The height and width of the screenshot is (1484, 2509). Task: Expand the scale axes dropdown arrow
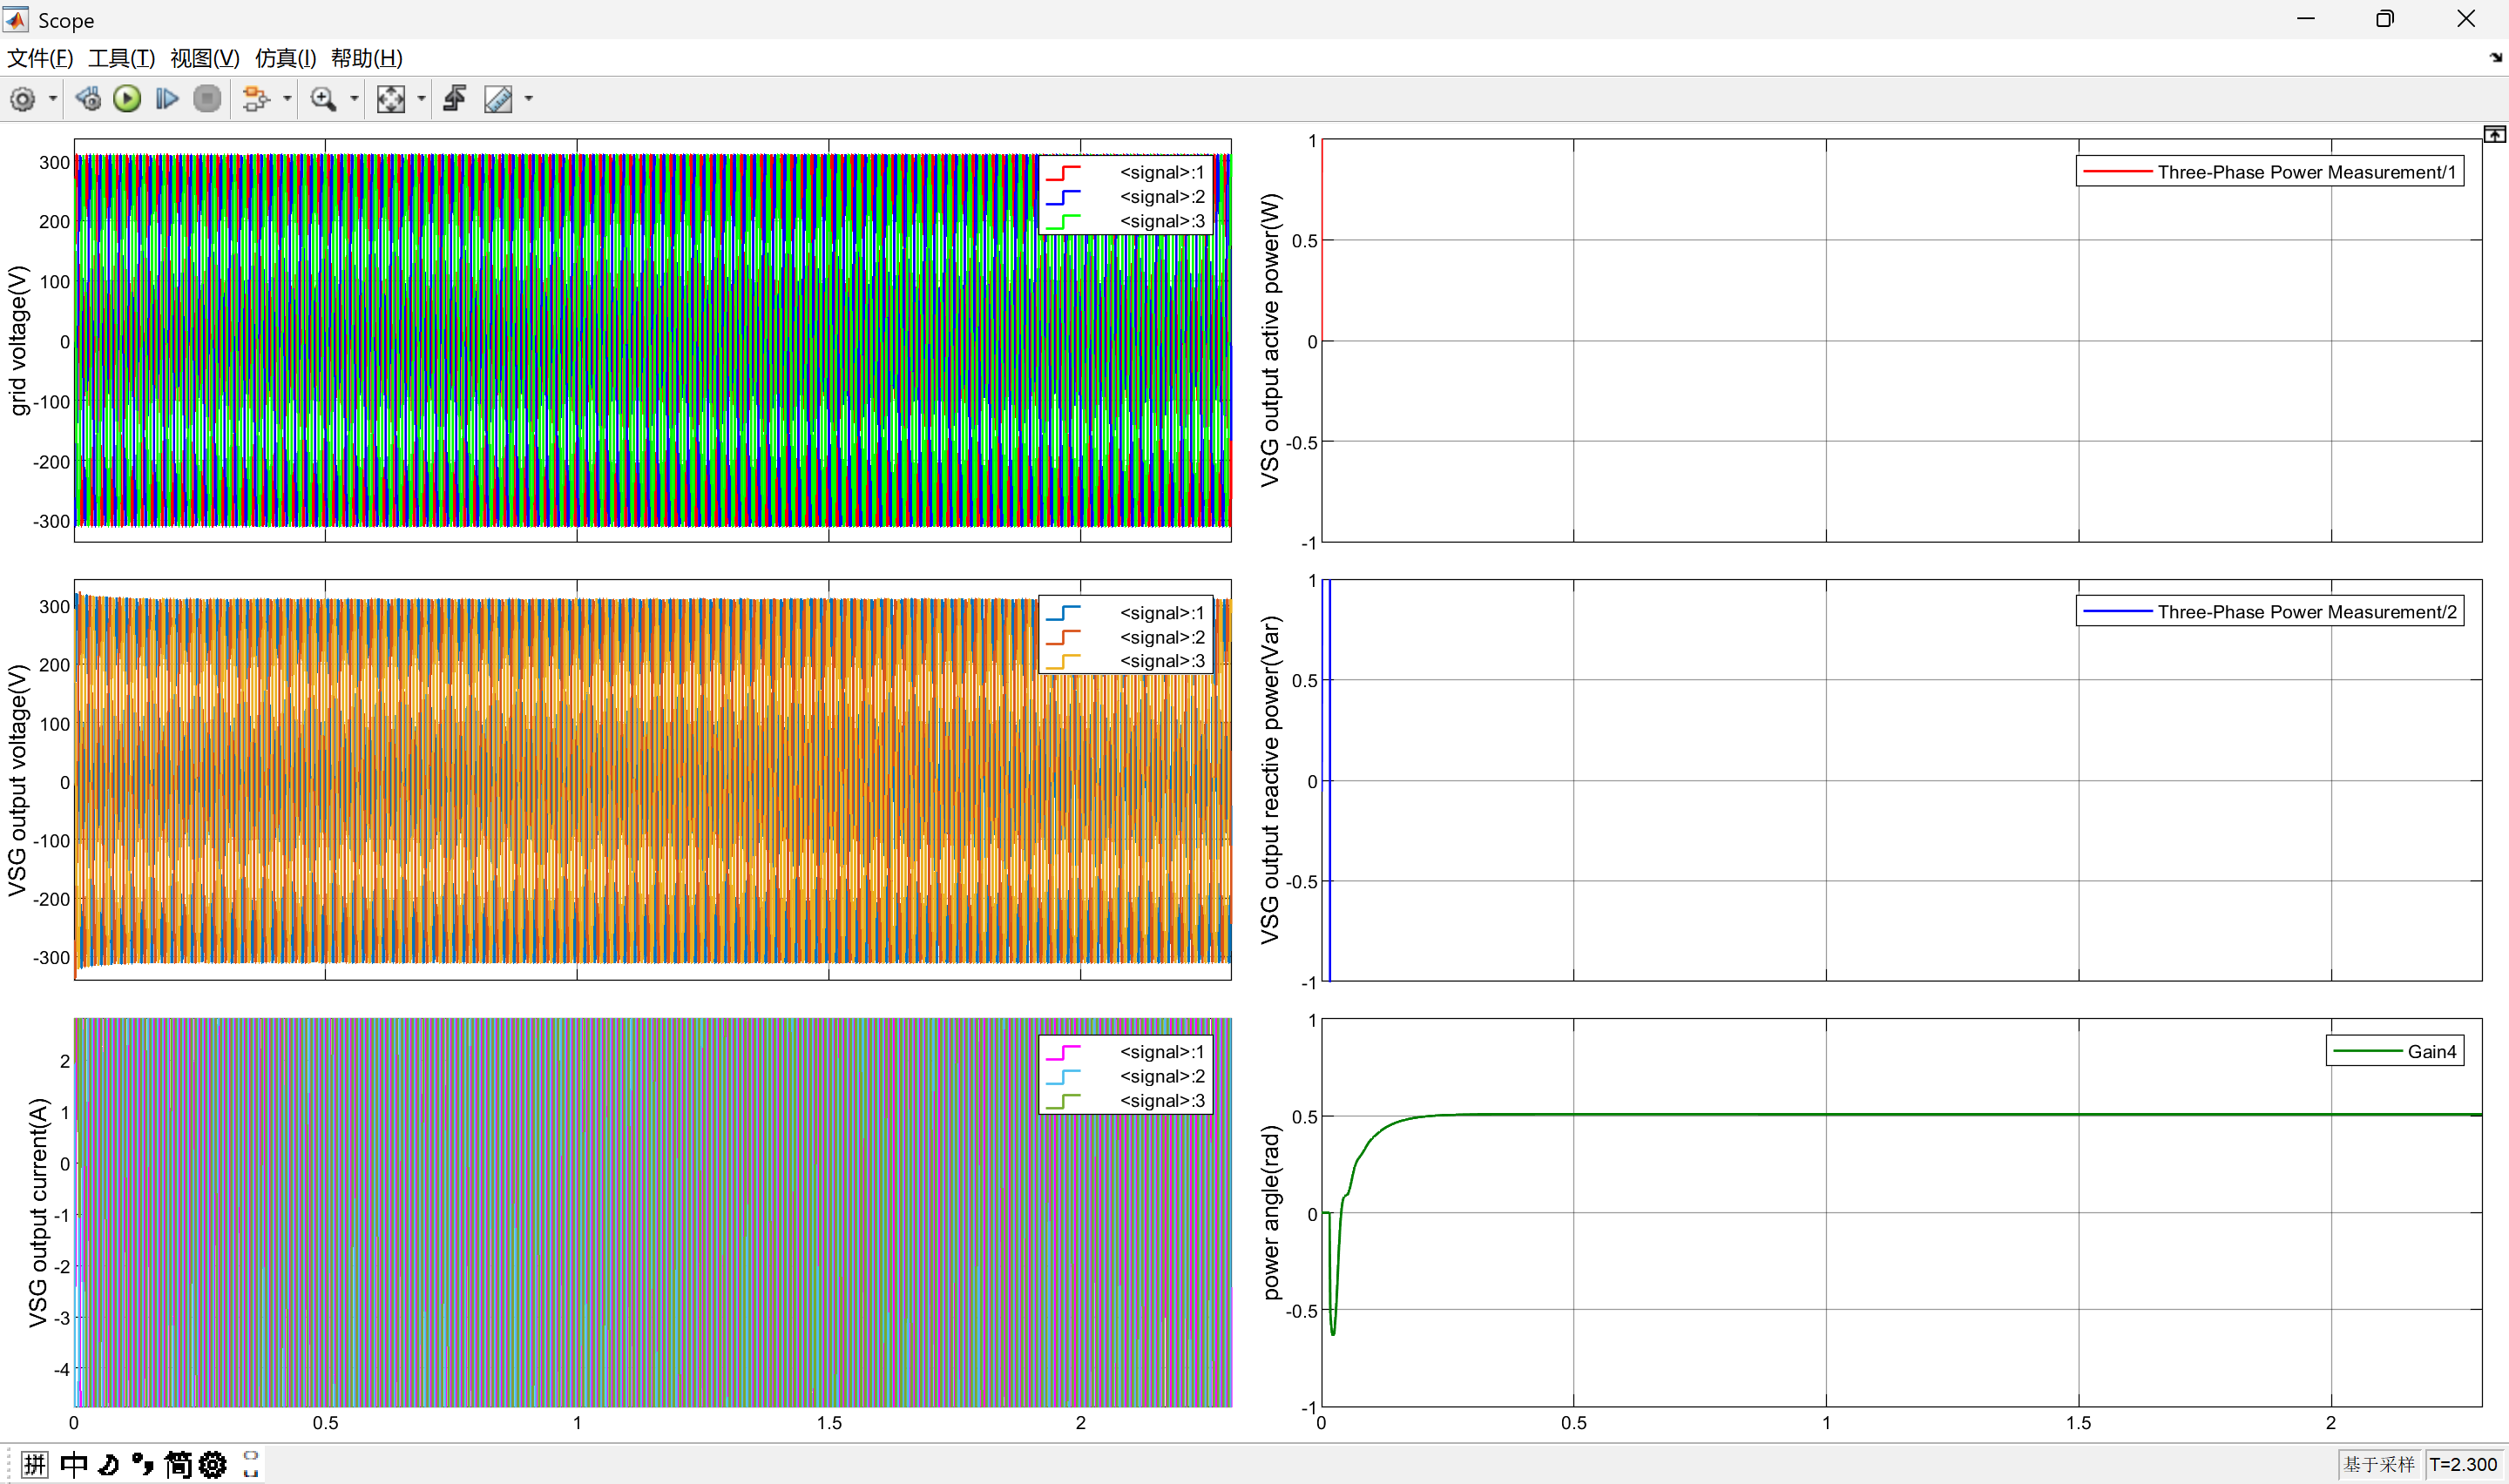point(421,99)
